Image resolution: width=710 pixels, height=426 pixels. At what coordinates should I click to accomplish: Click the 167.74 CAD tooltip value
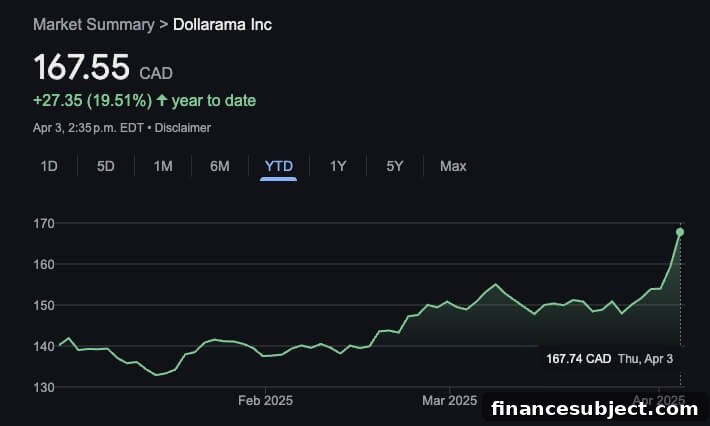(x=578, y=359)
